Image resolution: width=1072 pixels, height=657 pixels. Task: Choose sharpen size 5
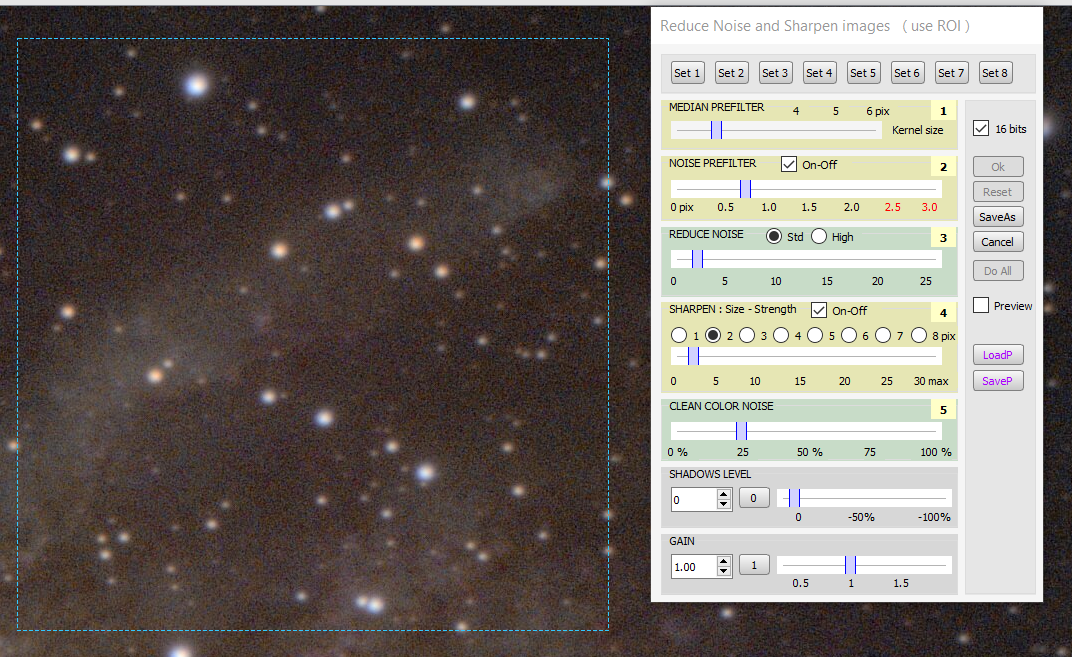pyautogui.click(x=815, y=335)
